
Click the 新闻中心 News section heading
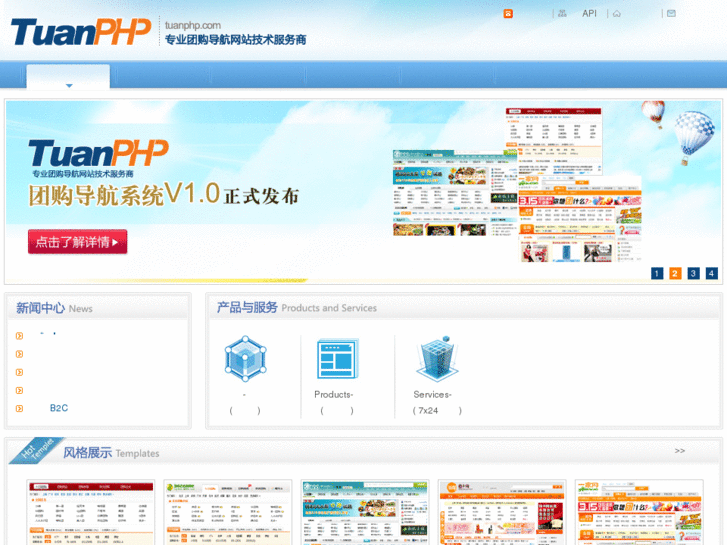pyautogui.click(x=54, y=308)
